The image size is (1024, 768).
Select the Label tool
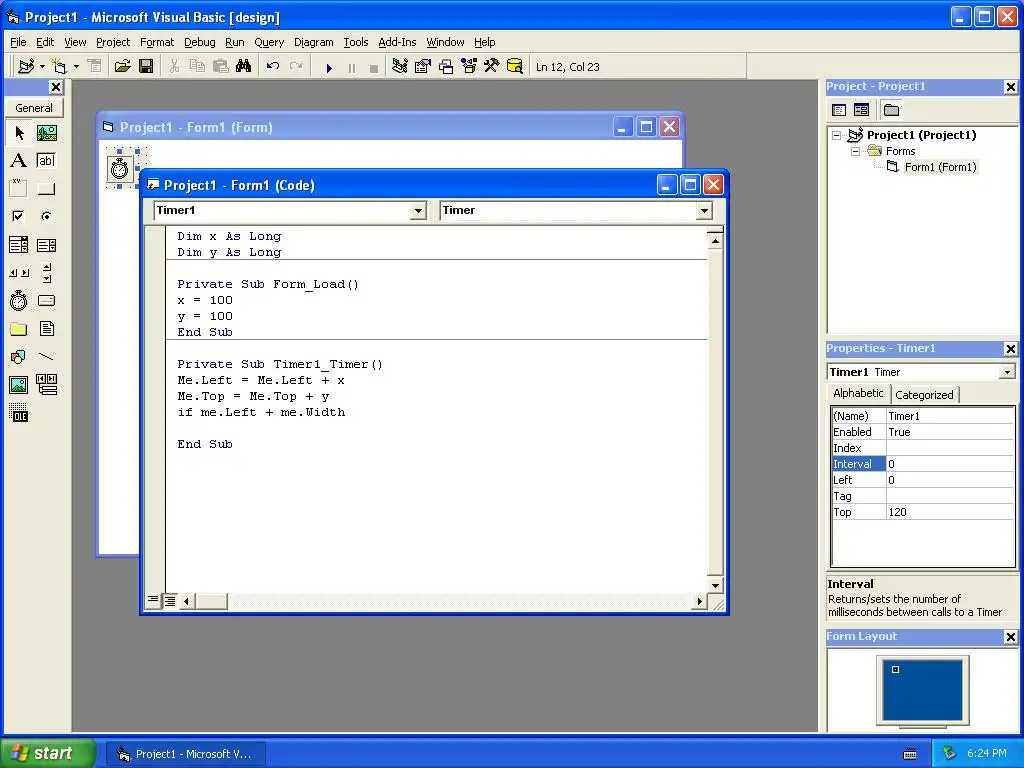click(x=19, y=161)
